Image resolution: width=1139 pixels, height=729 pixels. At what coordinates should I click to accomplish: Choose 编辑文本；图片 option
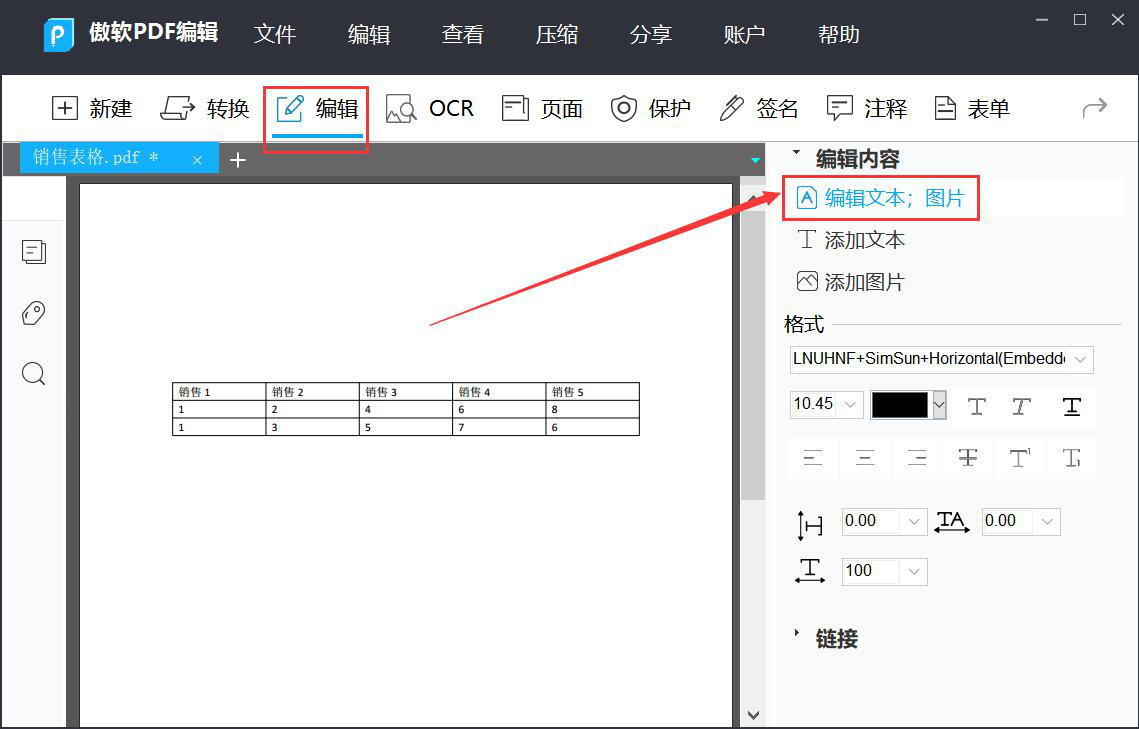tap(880, 197)
